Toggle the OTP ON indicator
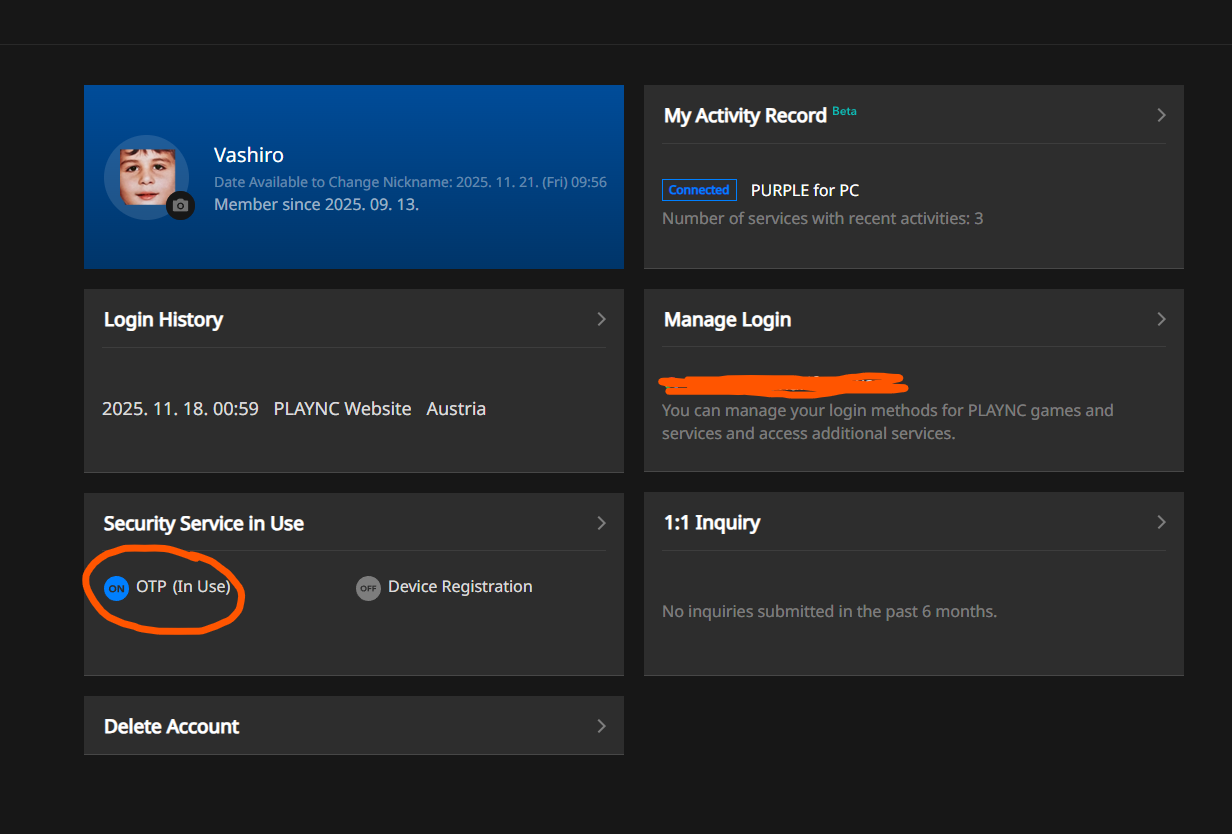Screen dimensions: 1232x834 coord(116,588)
